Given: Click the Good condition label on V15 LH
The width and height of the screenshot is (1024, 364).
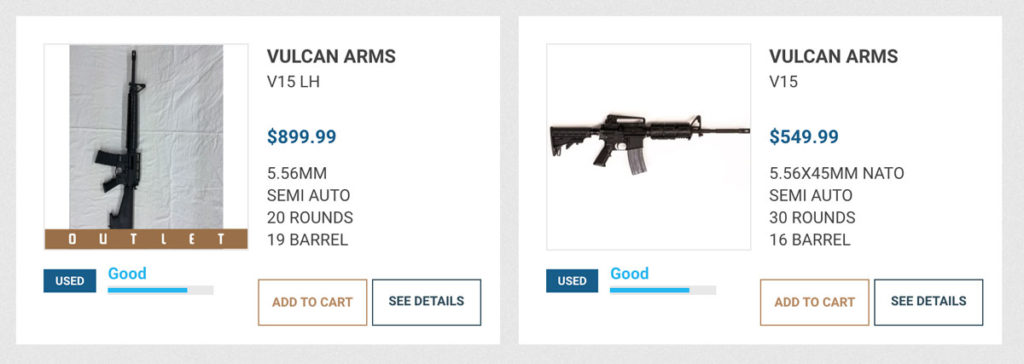Looking at the screenshot, I should tap(127, 273).
